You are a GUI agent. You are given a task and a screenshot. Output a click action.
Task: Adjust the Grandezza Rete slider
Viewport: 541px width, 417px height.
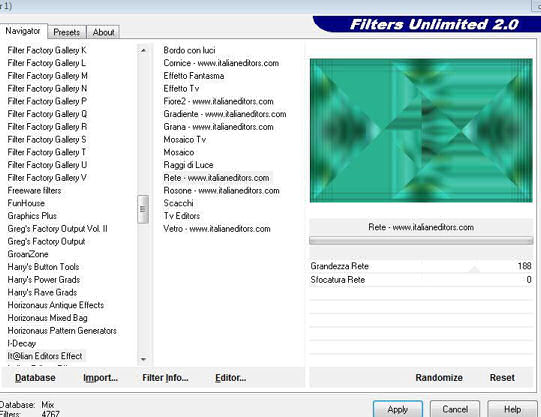(421, 266)
